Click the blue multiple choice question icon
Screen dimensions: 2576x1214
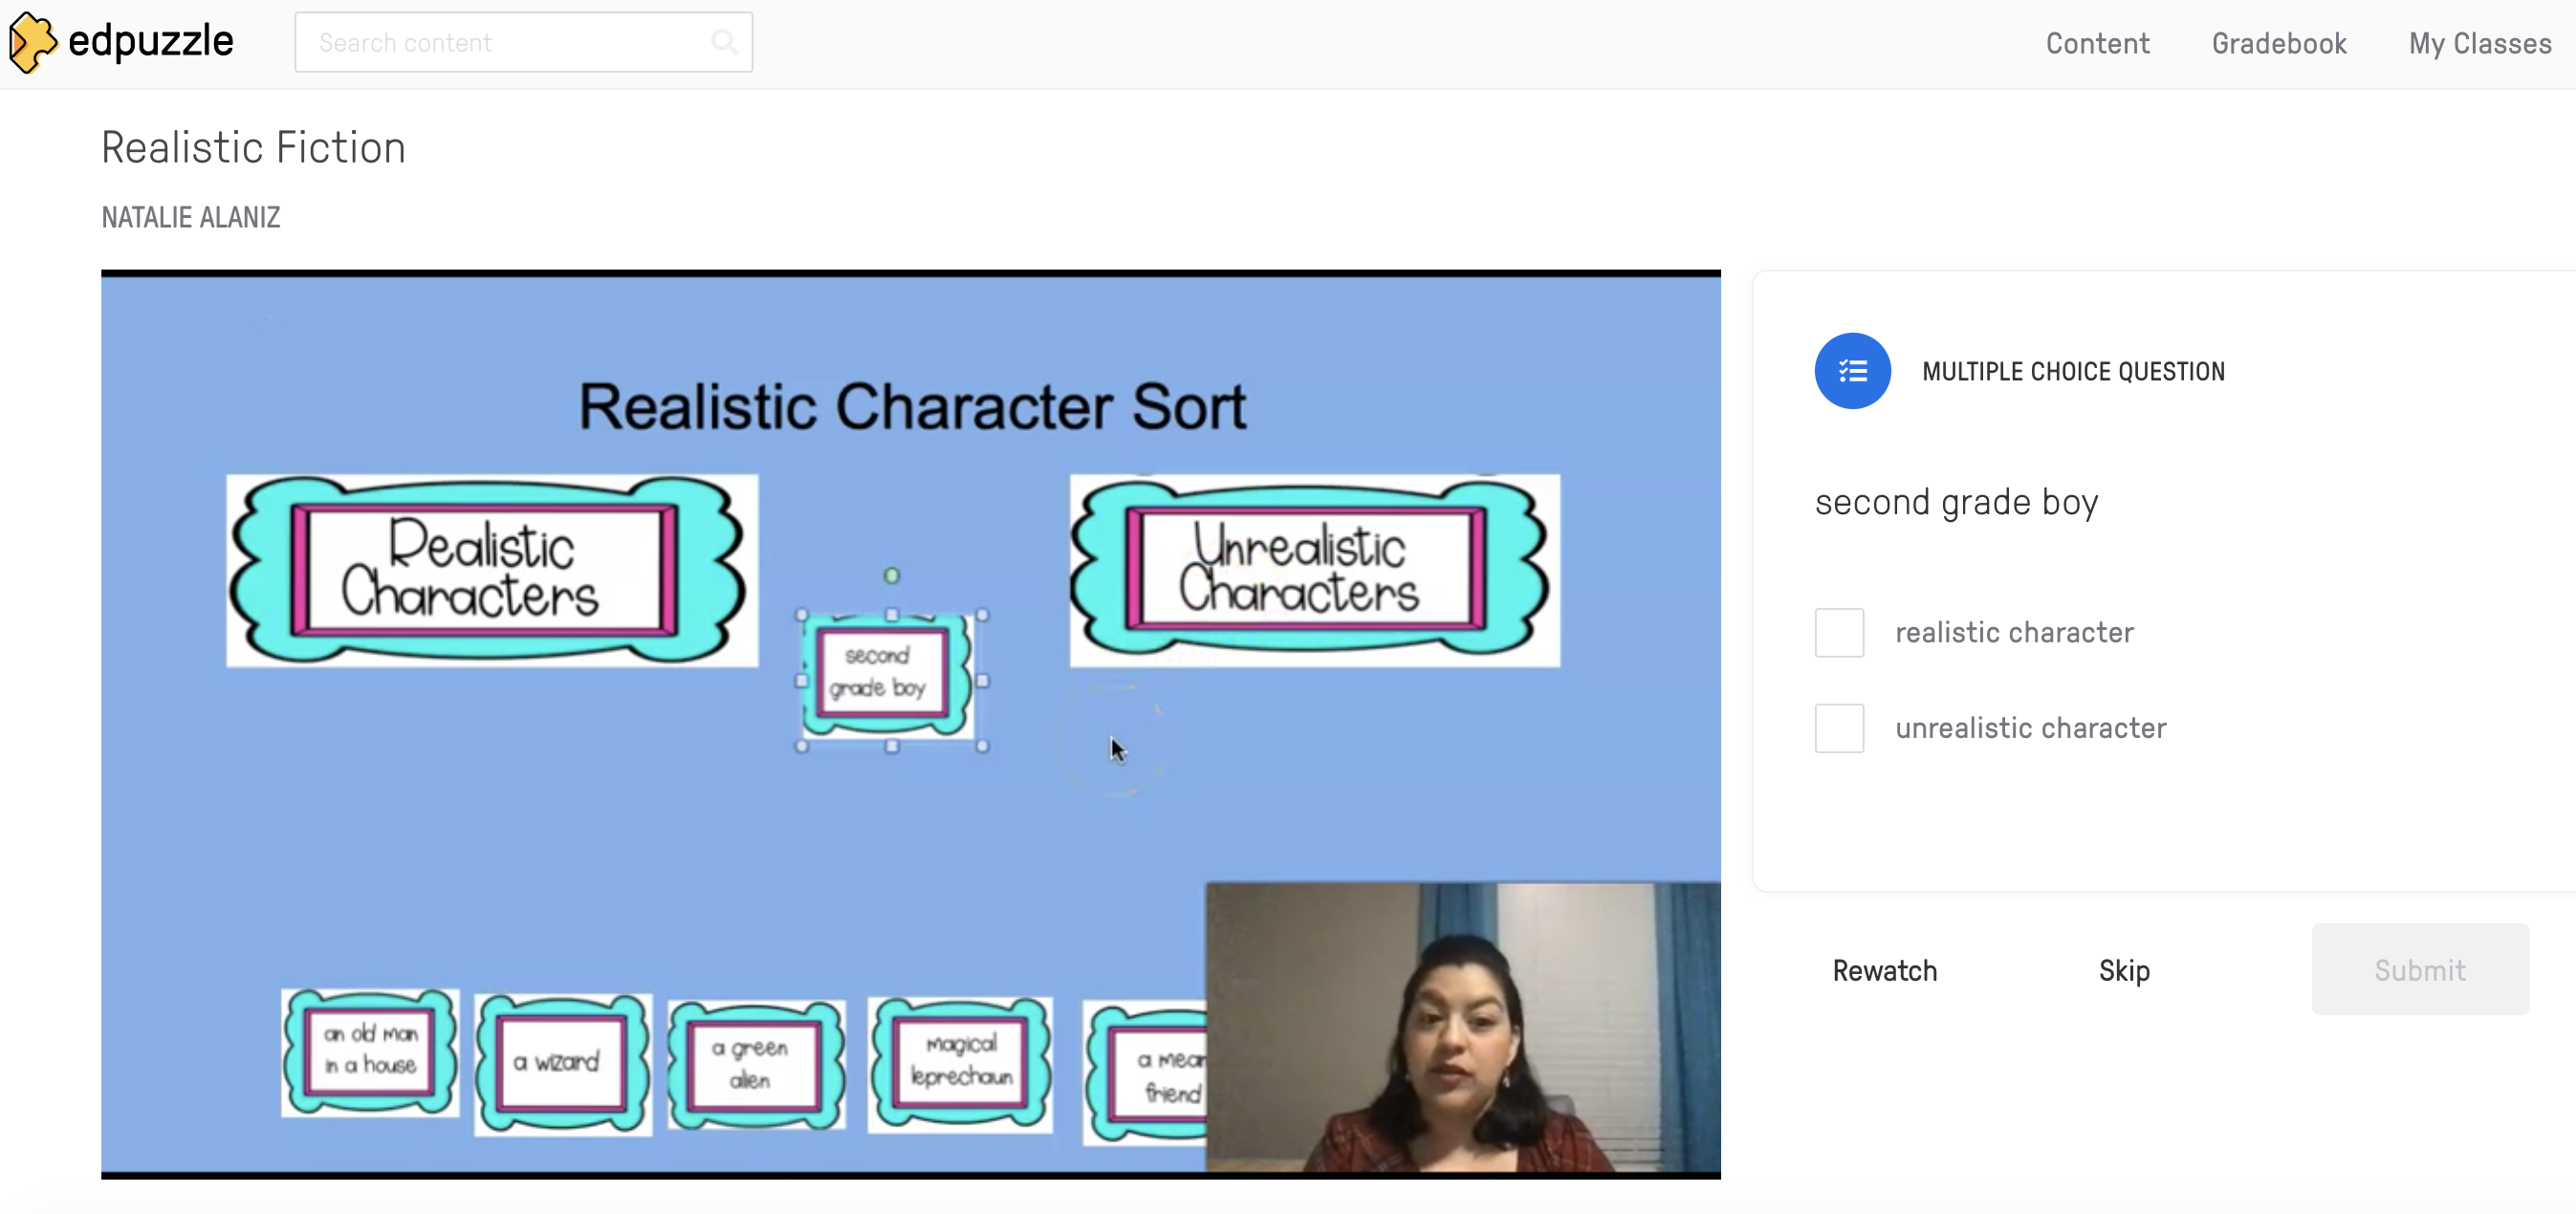click(x=1852, y=371)
